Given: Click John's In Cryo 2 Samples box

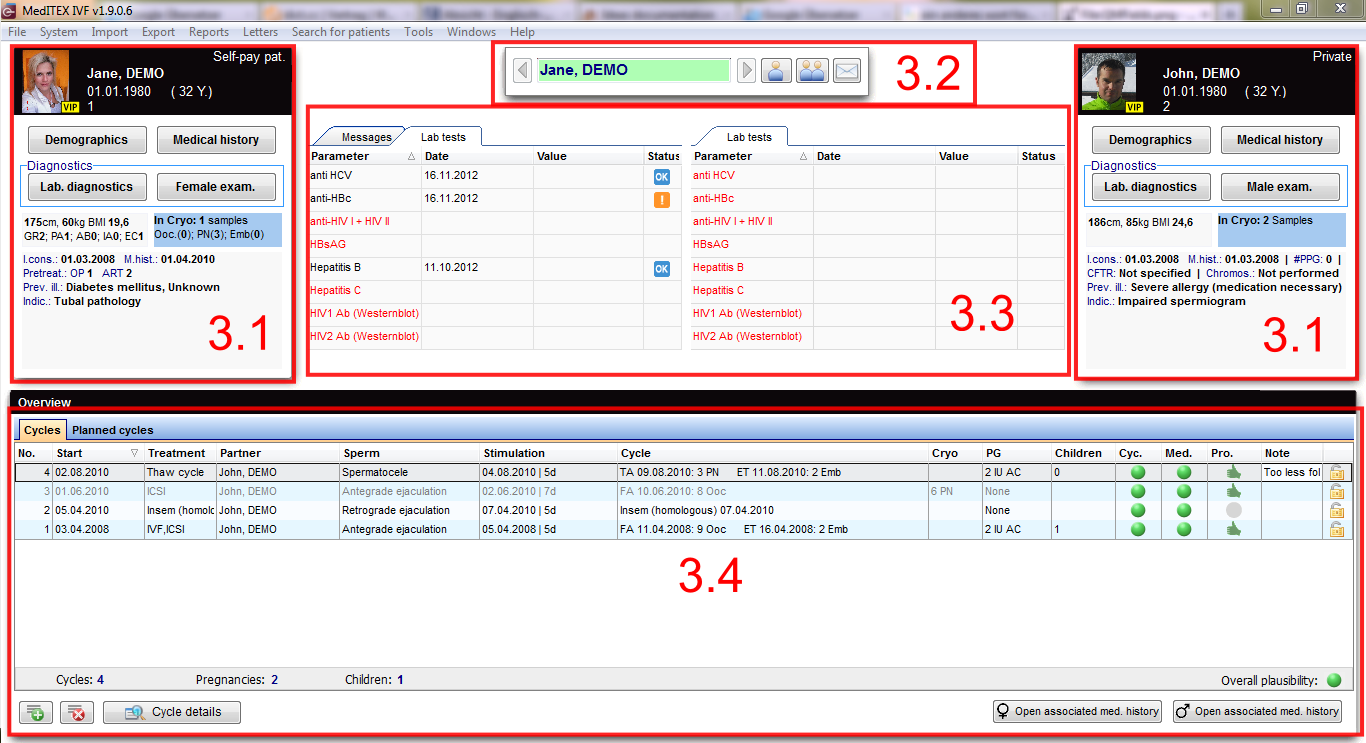Looking at the screenshot, I should point(1281,230).
